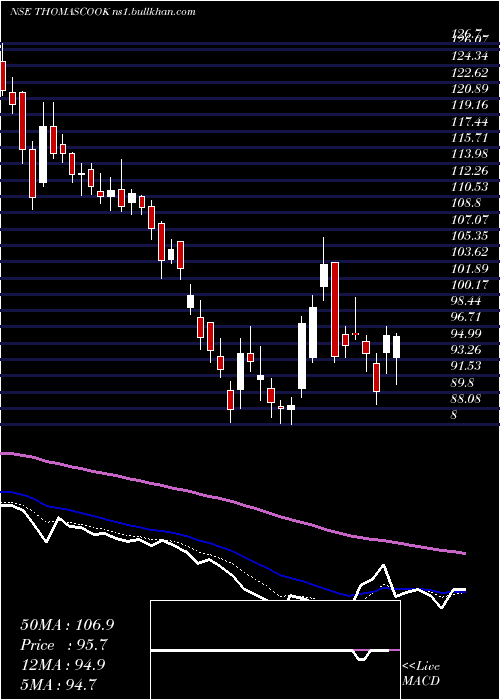Click the 115.71 price axis label
This screenshot has height=700, width=500.
tap(470, 138)
